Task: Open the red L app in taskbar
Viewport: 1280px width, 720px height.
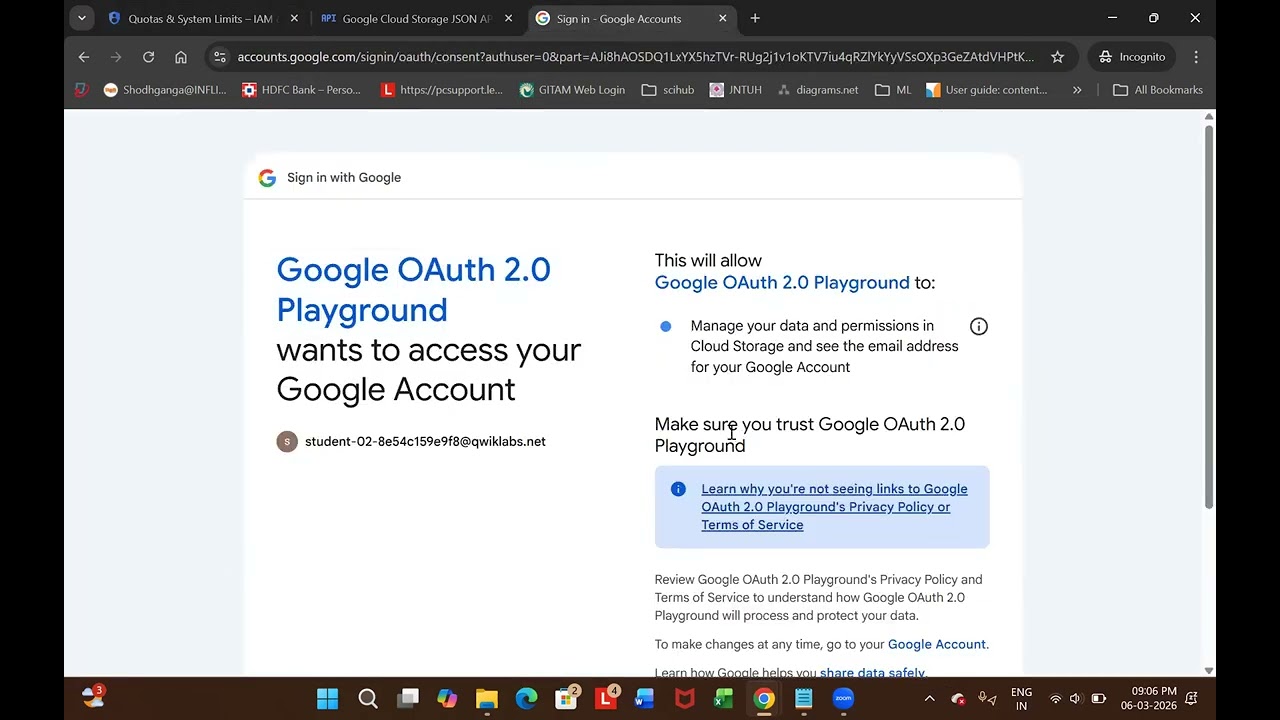Action: (605, 699)
